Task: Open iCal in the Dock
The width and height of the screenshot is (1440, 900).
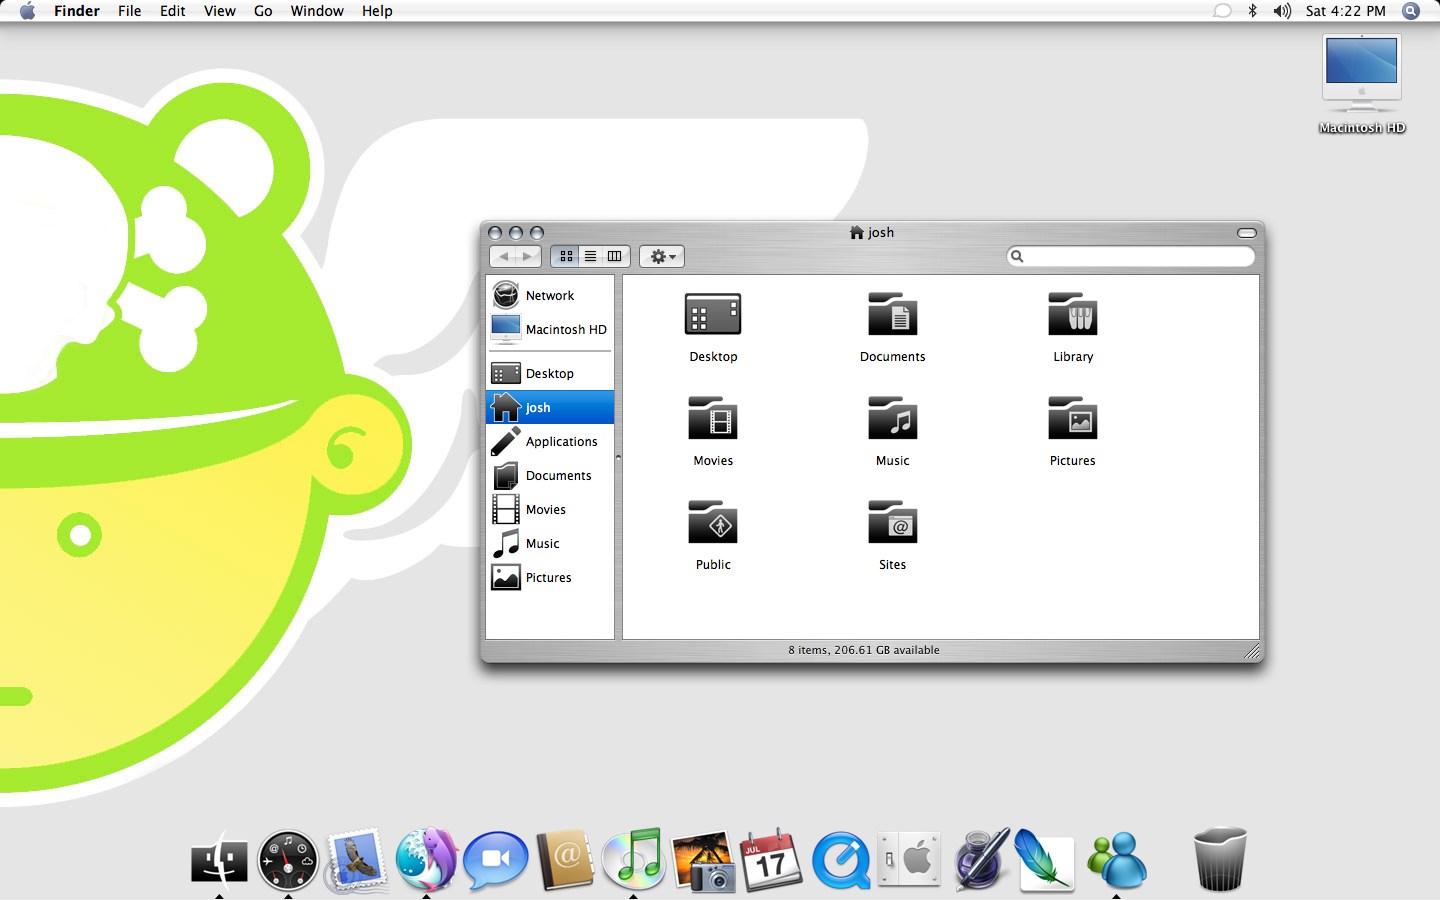Action: (770, 860)
